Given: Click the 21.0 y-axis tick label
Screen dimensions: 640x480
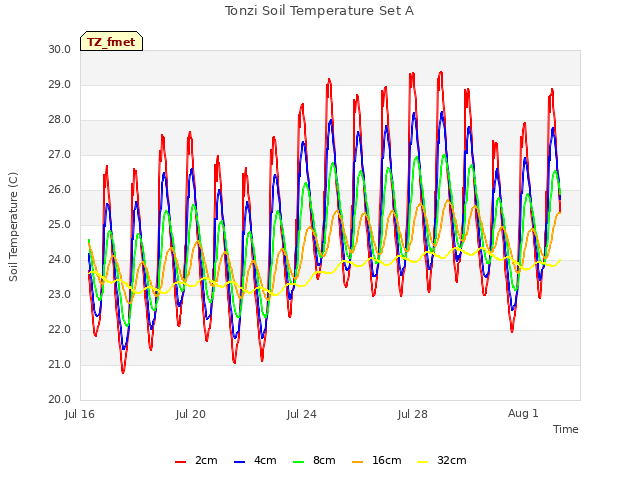Looking at the screenshot, I should [x=60, y=364].
